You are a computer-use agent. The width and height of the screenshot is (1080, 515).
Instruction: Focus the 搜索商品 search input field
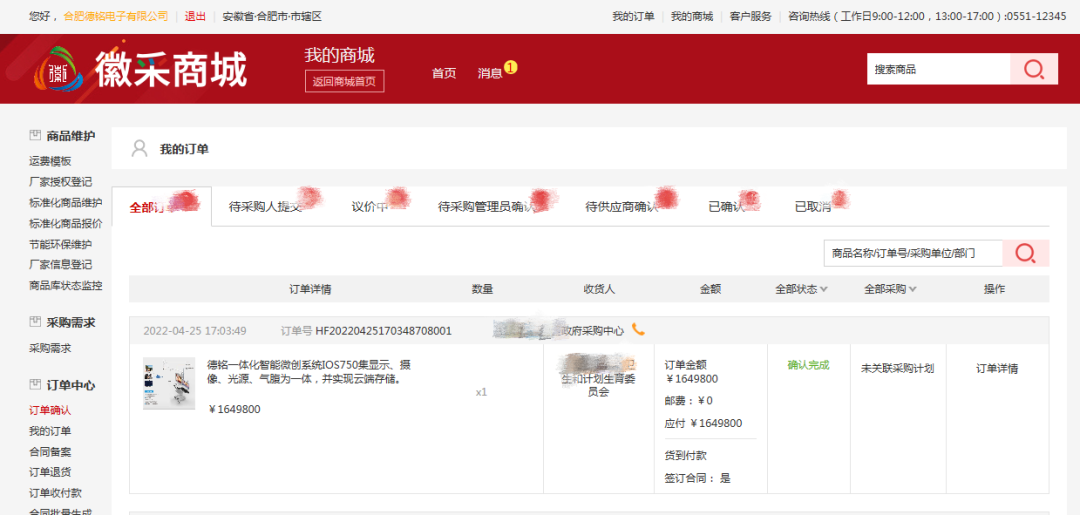tap(937, 70)
